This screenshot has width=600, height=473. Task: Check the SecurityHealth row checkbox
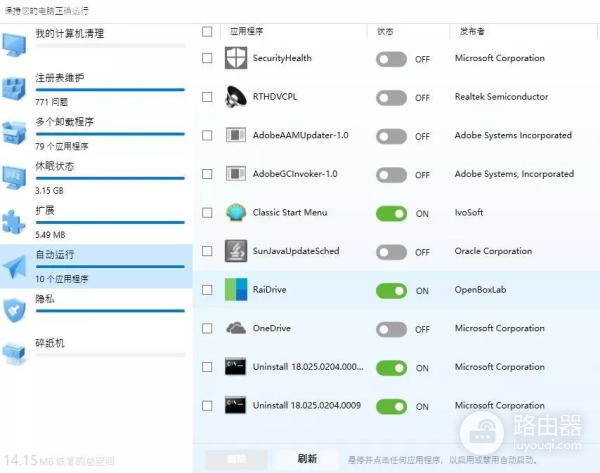pyautogui.click(x=207, y=59)
